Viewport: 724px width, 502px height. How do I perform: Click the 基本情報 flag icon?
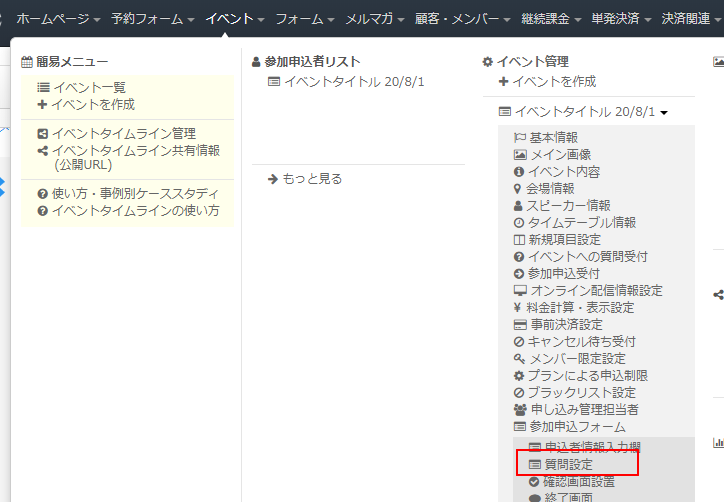519,138
